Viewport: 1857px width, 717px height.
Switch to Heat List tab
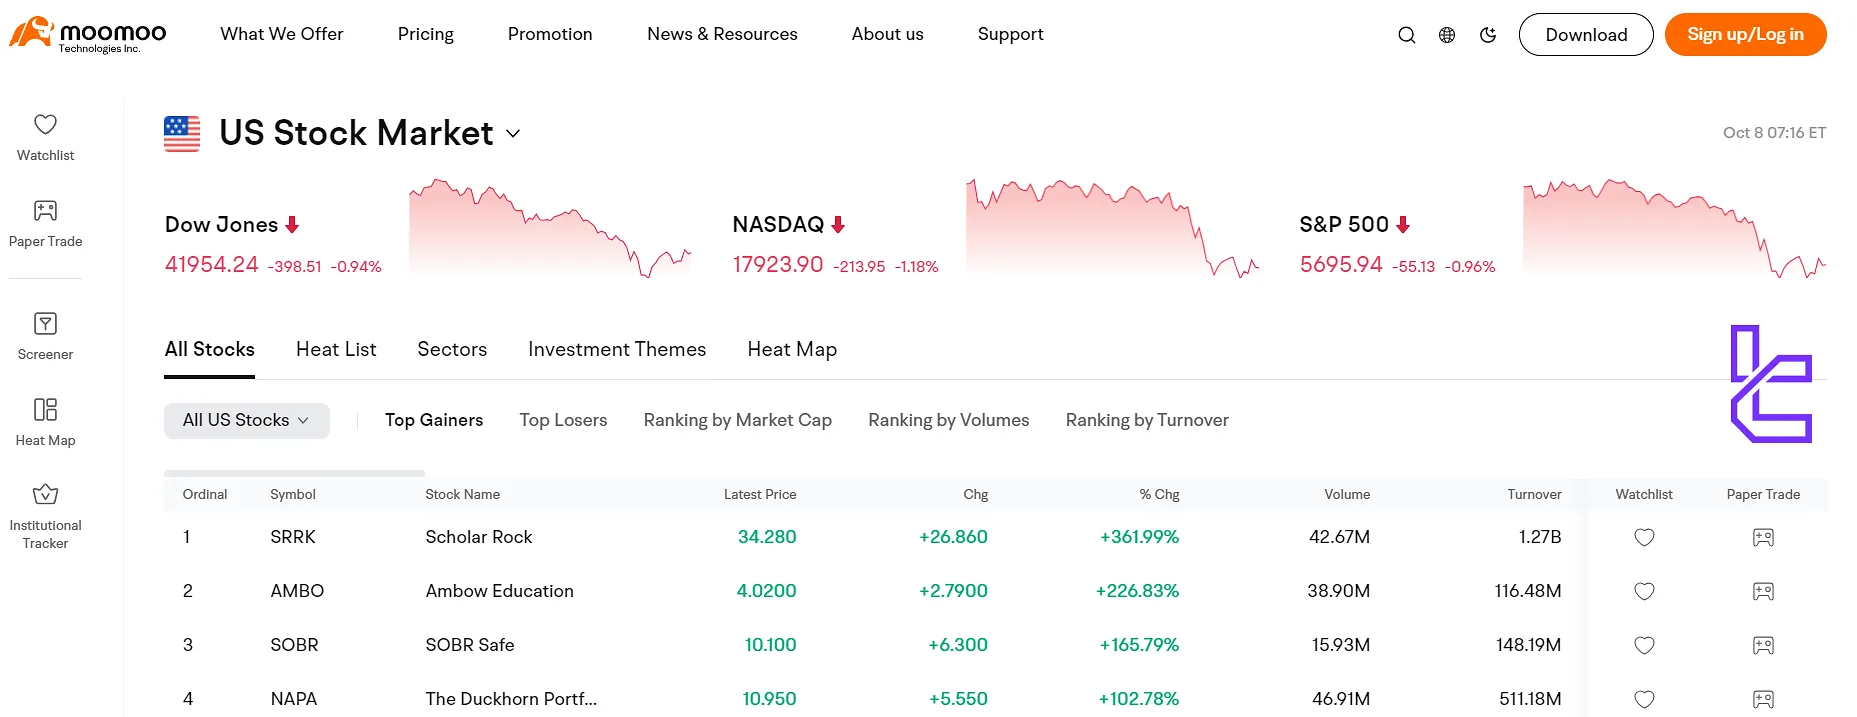pos(336,349)
